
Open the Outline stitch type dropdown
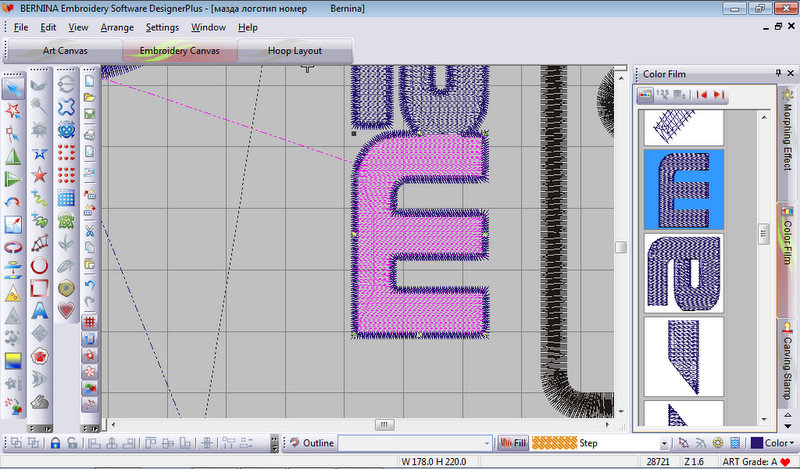click(487, 443)
